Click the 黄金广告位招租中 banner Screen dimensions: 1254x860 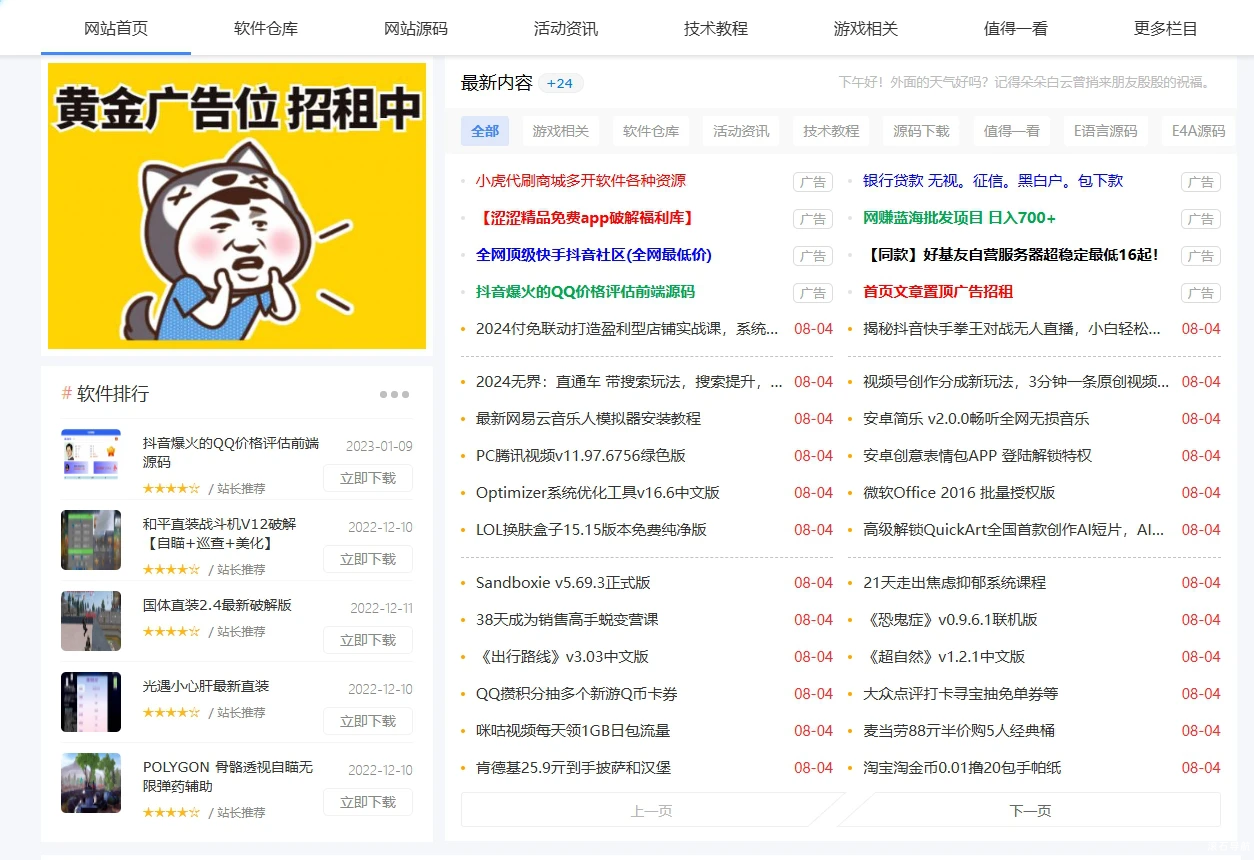tap(235, 206)
